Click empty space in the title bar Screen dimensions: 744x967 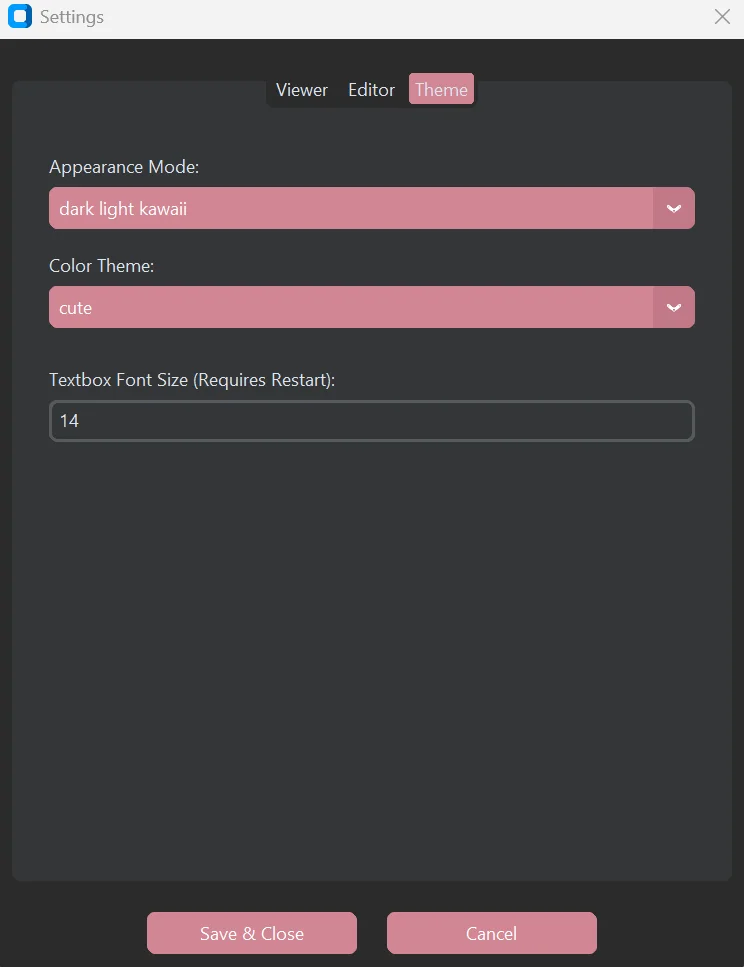point(407,17)
